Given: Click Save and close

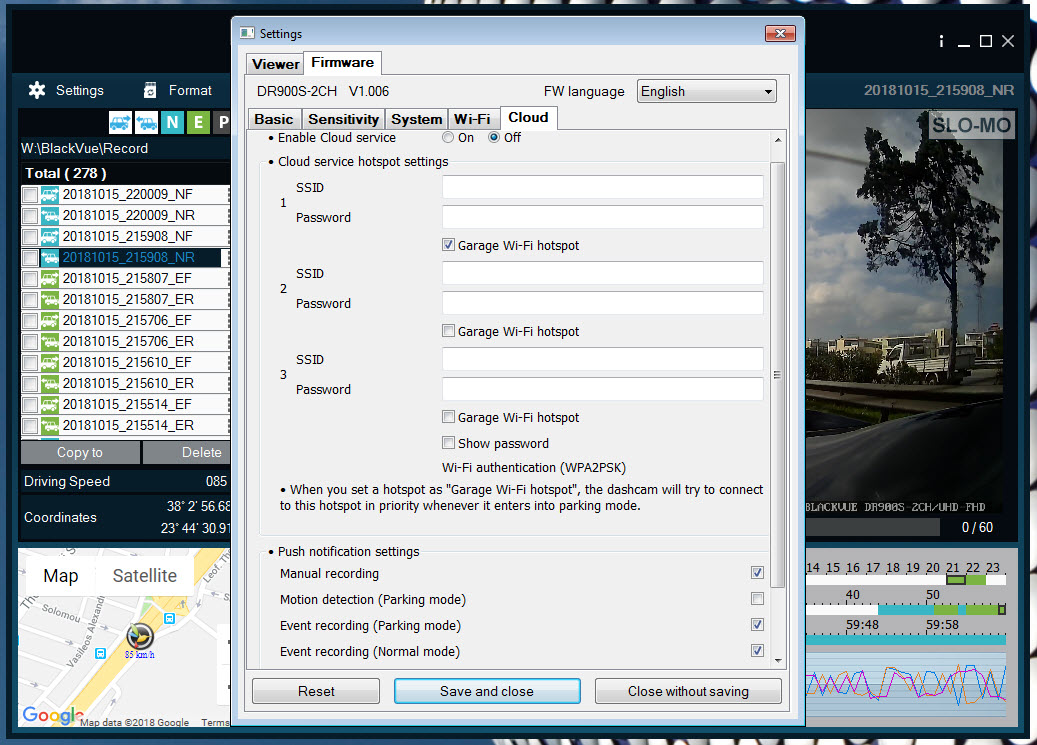Looking at the screenshot, I should 487,691.
